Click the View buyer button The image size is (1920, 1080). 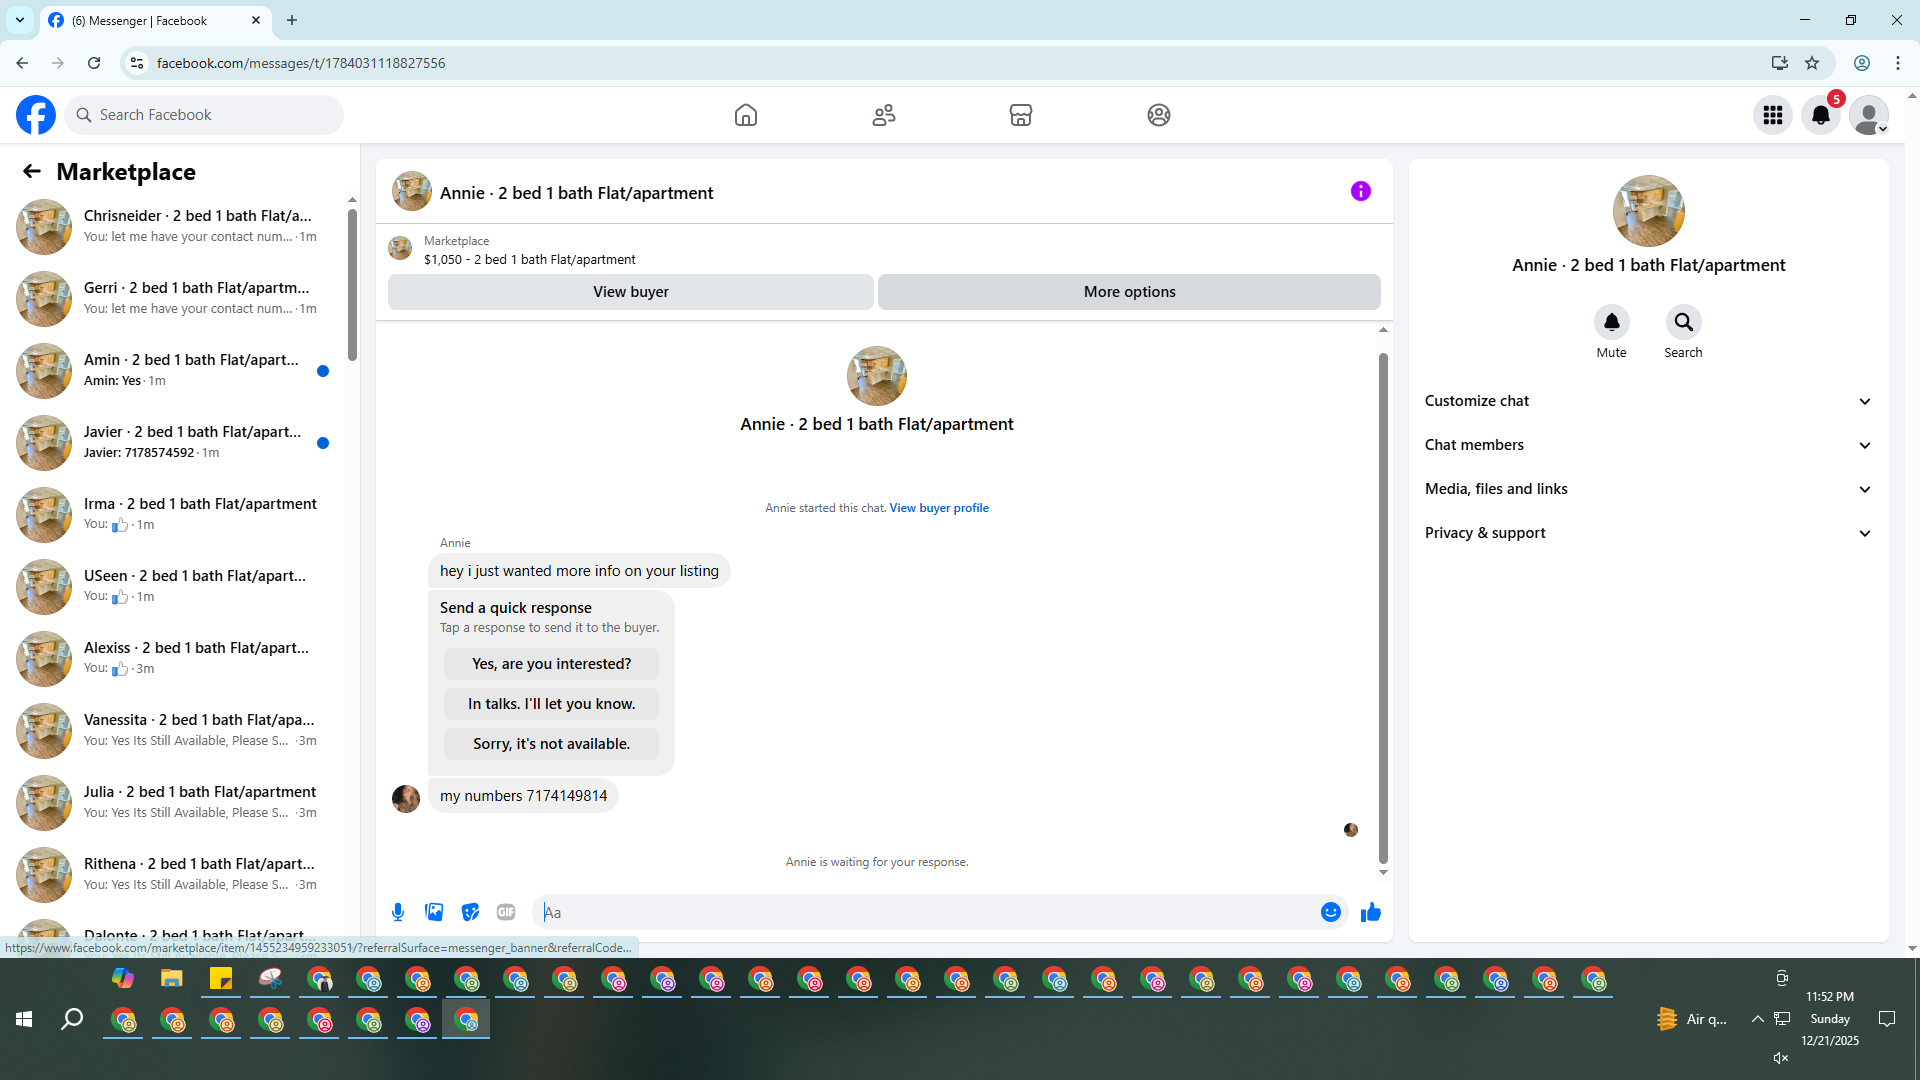pos(630,292)
